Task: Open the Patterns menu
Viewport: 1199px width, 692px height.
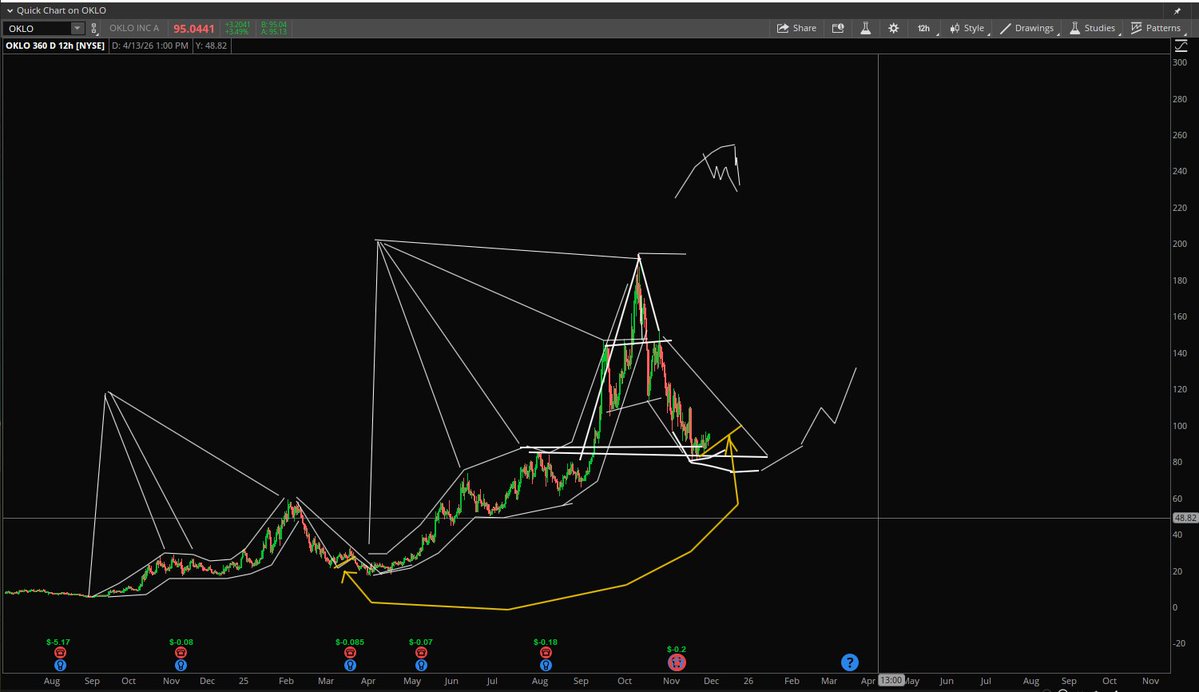Action: [x=1156, y=28]
